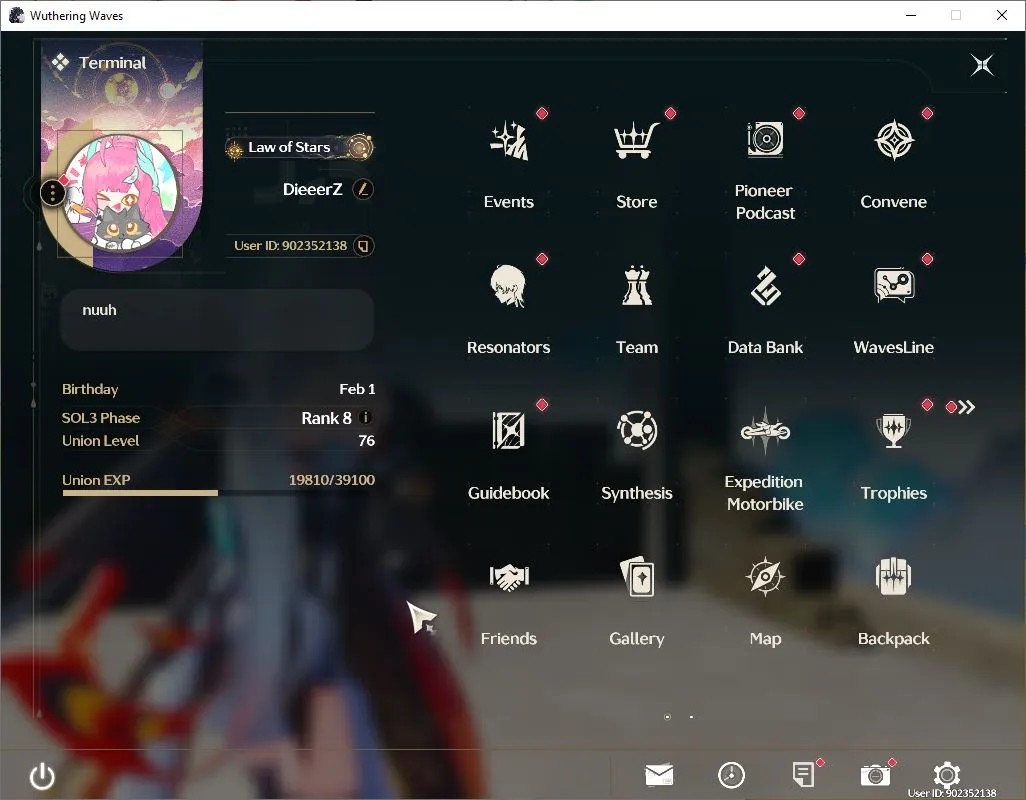Open the mail envelope icon
Screen dimensions: 1026x800
point(659,775)
